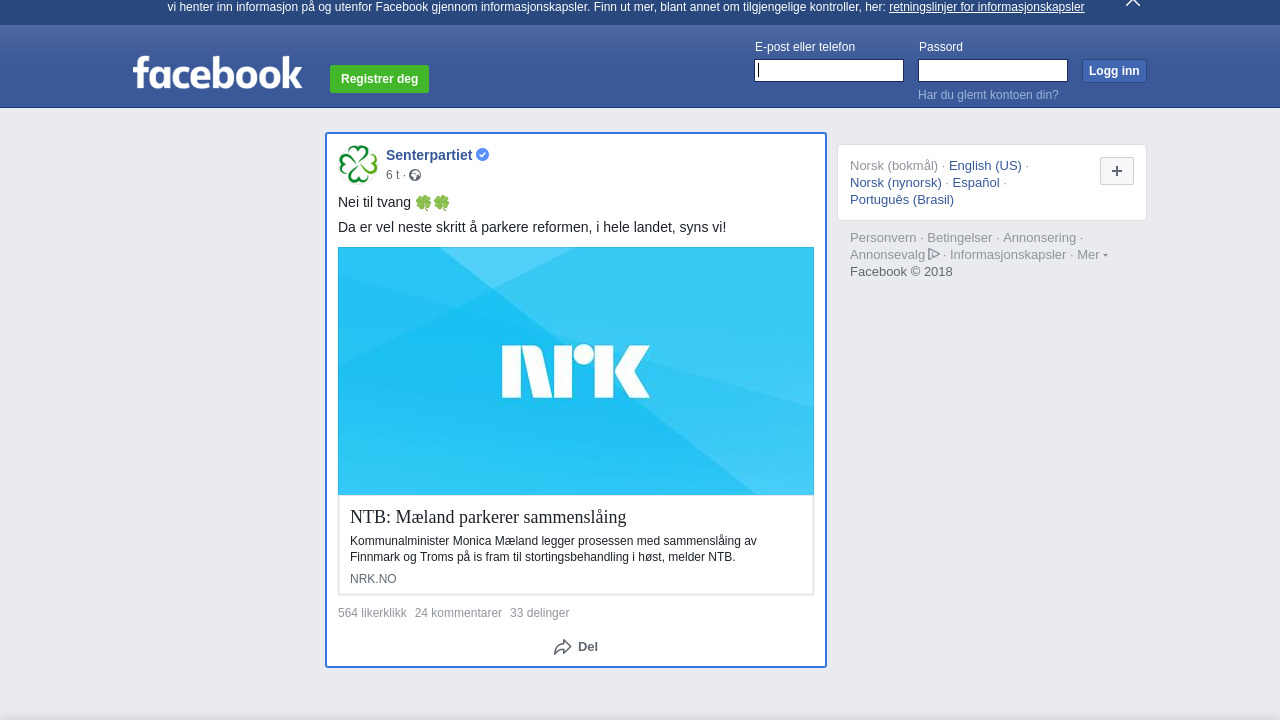Open the NRK article preview image
Viewport: 1280px width, 720px height.
pos(576,371)
